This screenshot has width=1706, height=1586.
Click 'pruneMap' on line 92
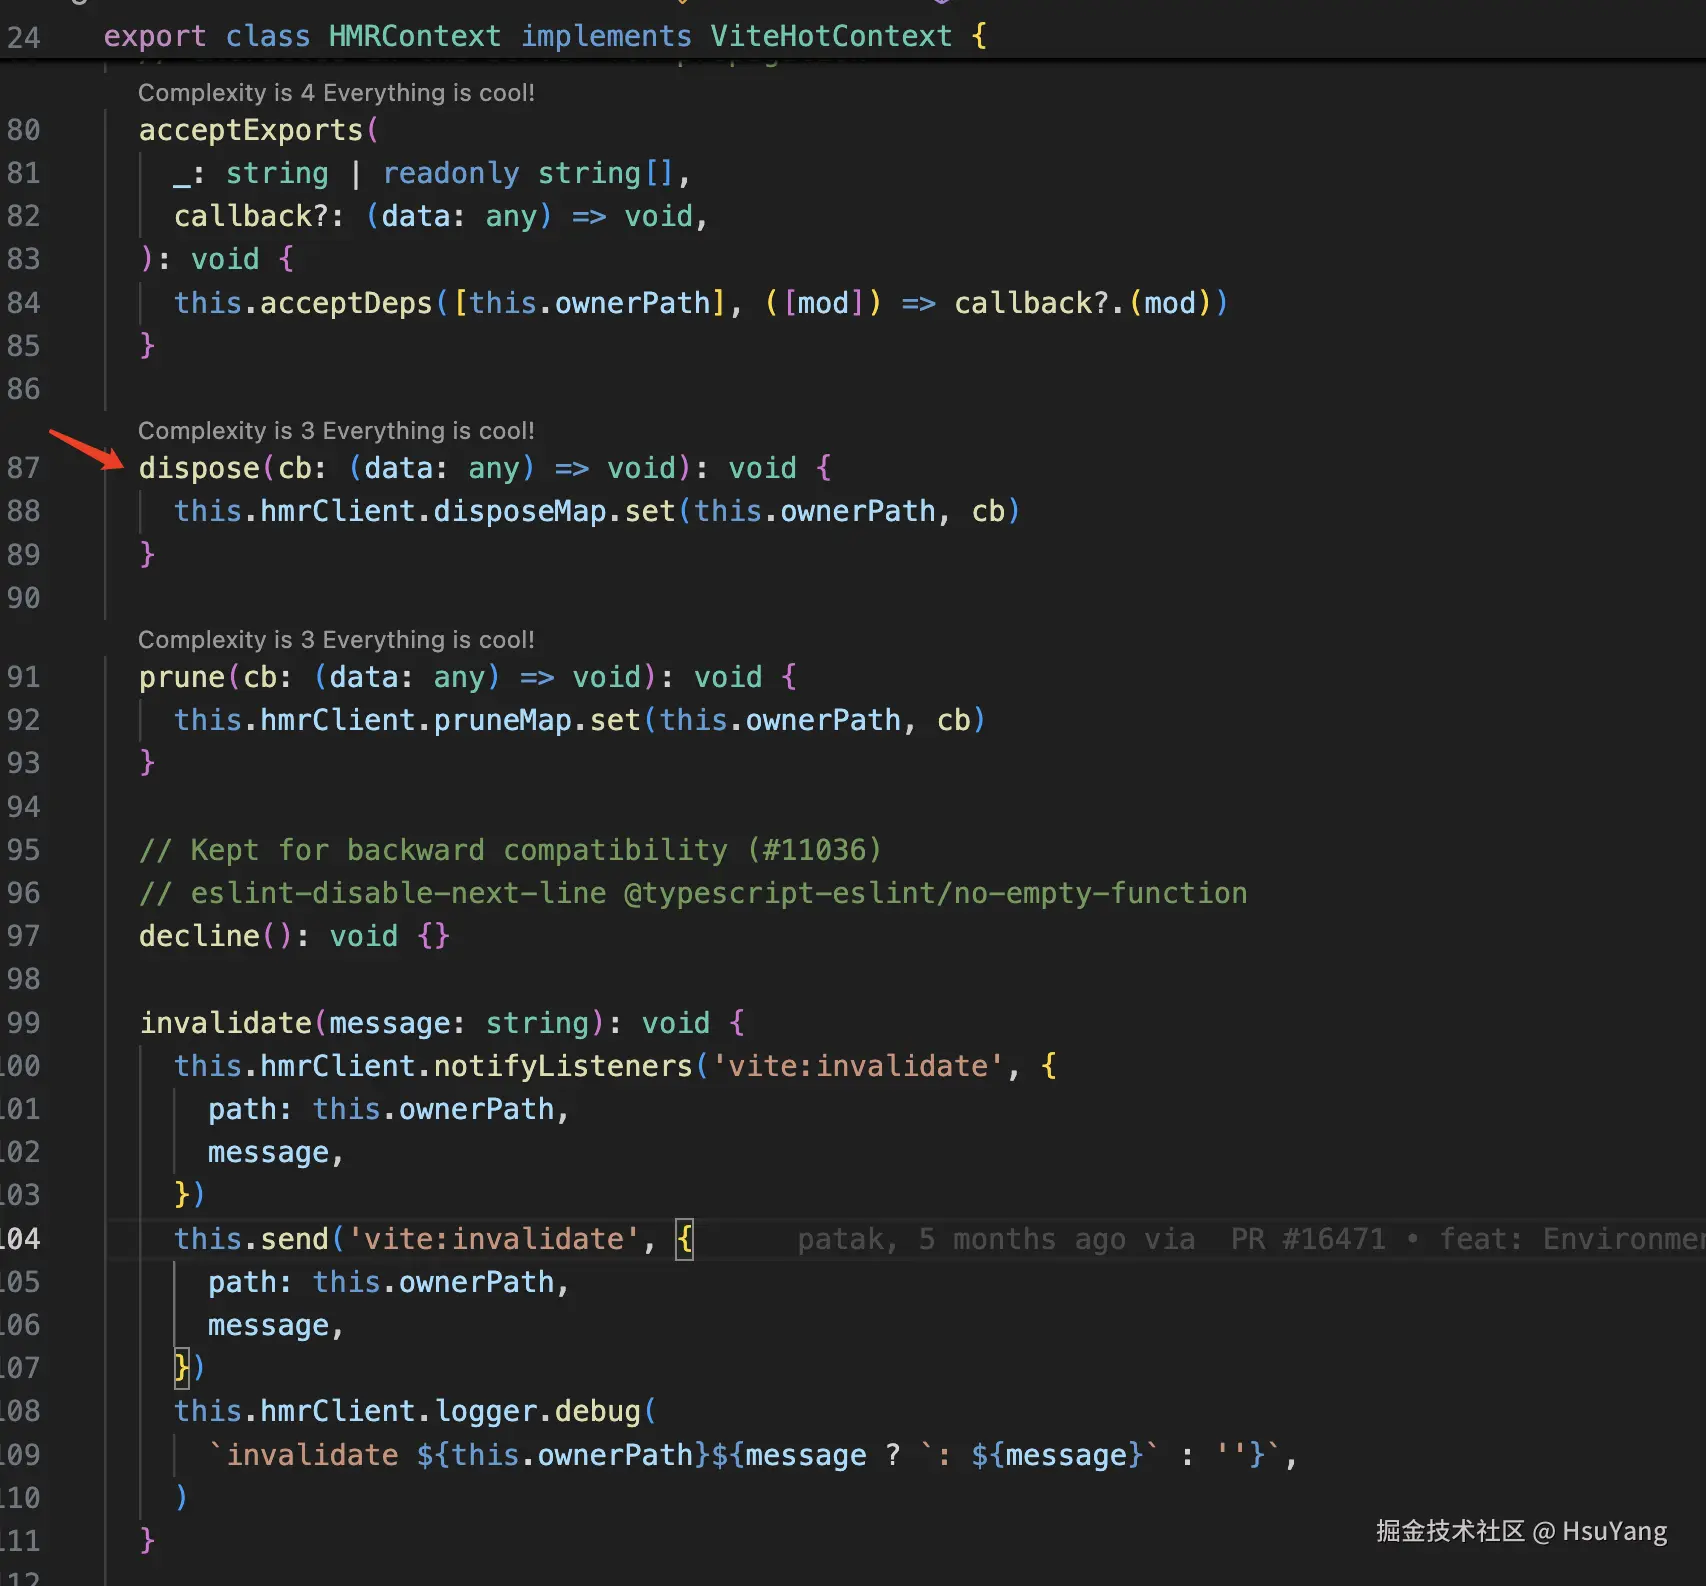[503, 720]
